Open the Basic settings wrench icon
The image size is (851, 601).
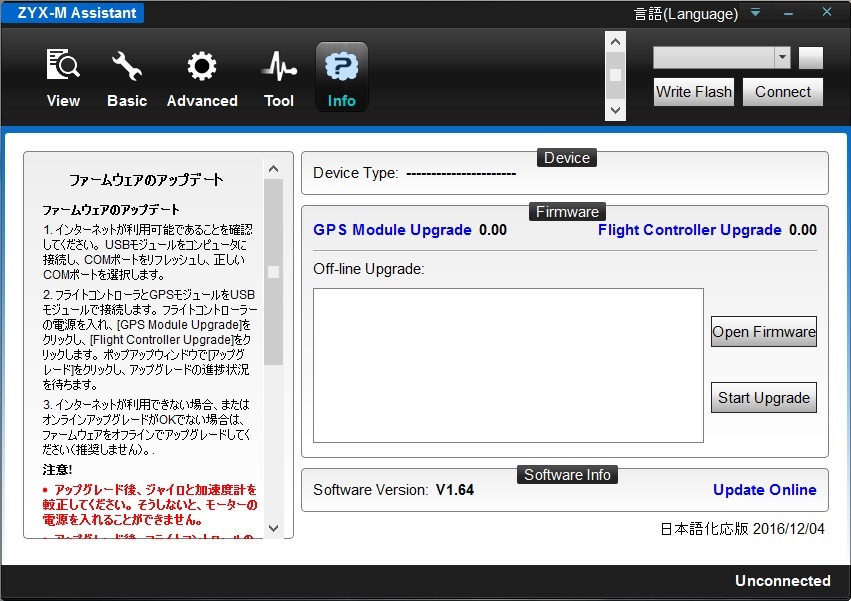pyautogui.click(x=127, y=77)
